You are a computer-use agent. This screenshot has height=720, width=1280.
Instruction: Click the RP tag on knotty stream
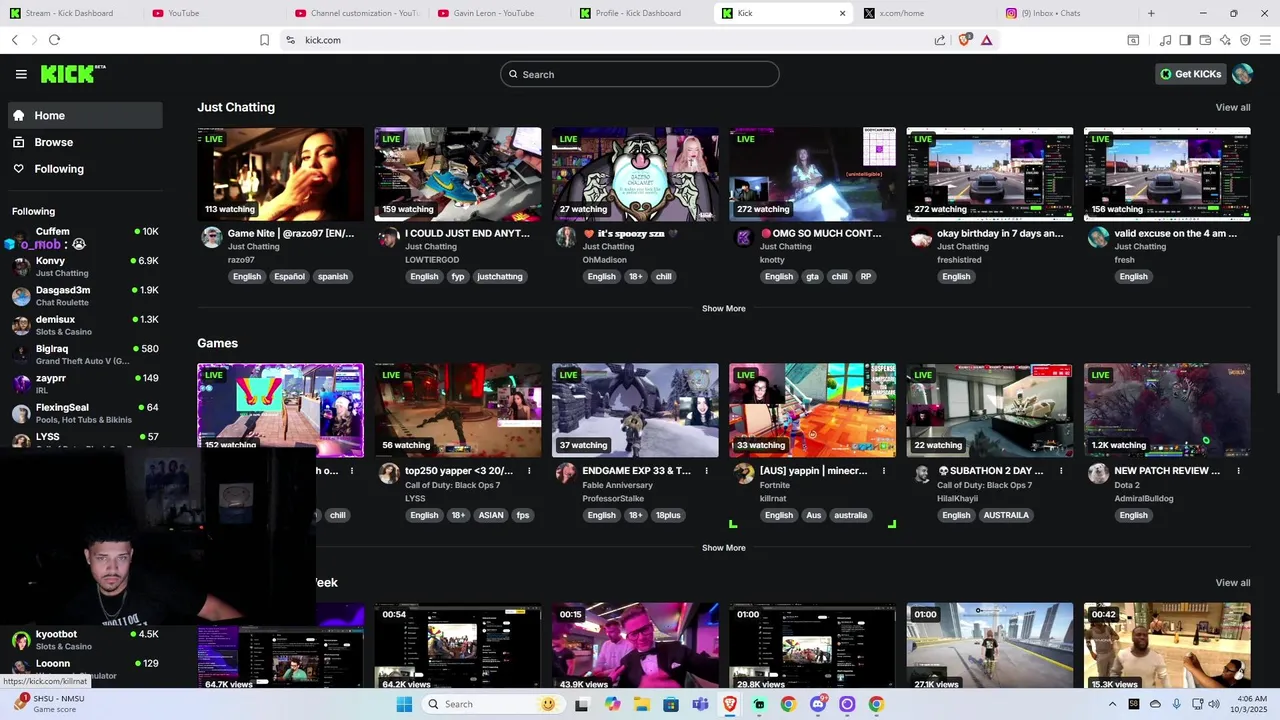tap(866, 277)
